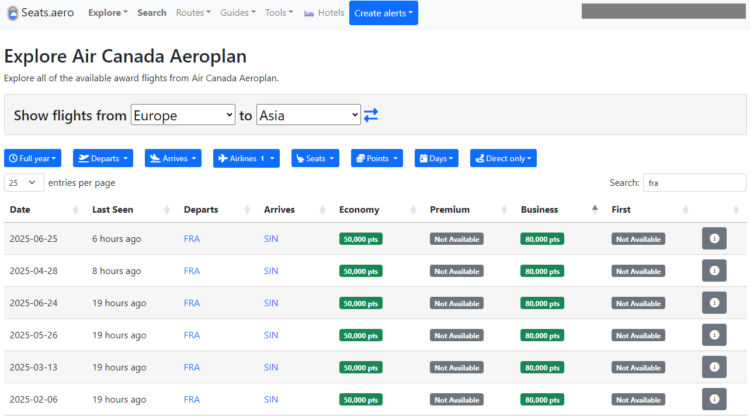Screen dimensions: 750x416
Task: Open the Guides menu in navbar
Action: click(238, 13)
